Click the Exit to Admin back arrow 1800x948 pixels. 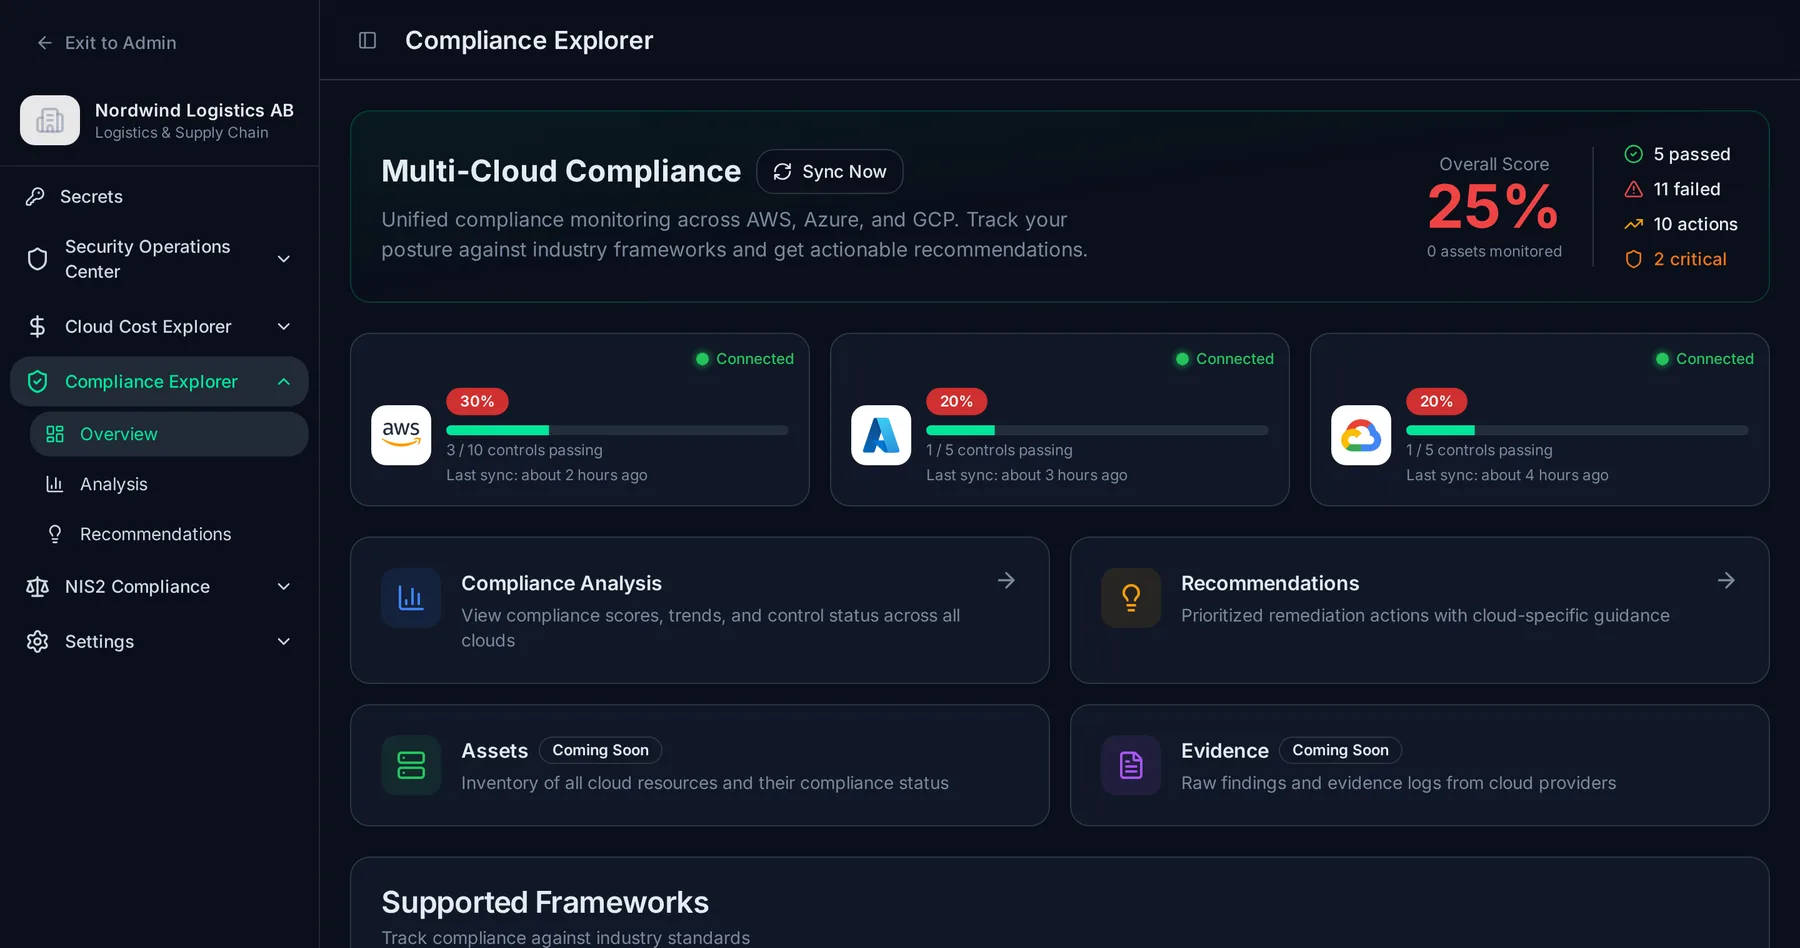44,43
